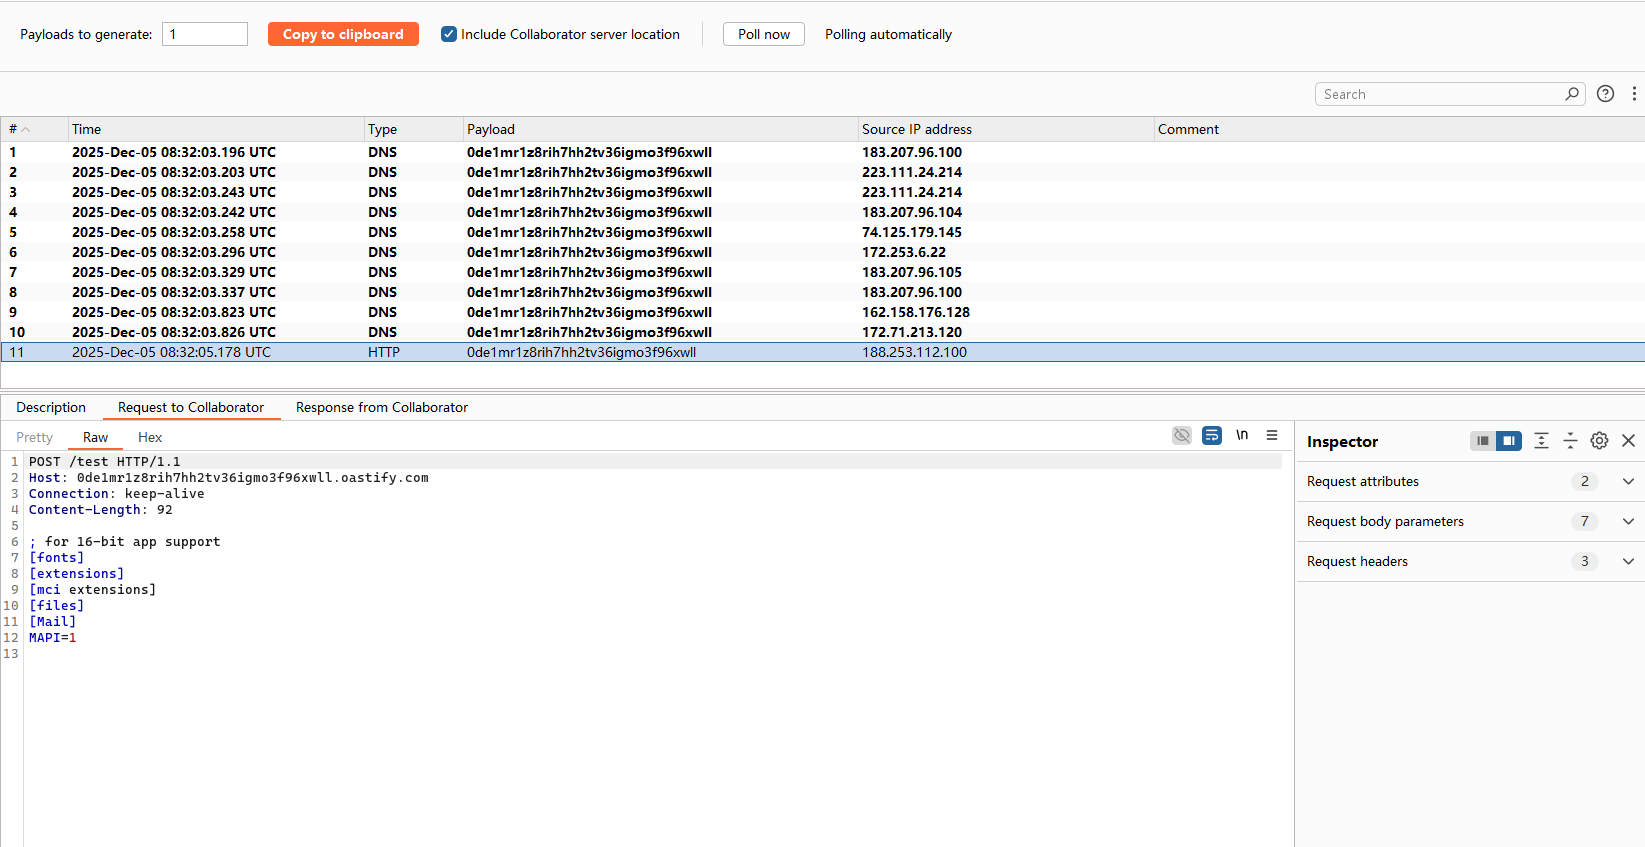Select row with source 183.207.96.105
The image size is (1645, 847).
(x=822, y=272)
